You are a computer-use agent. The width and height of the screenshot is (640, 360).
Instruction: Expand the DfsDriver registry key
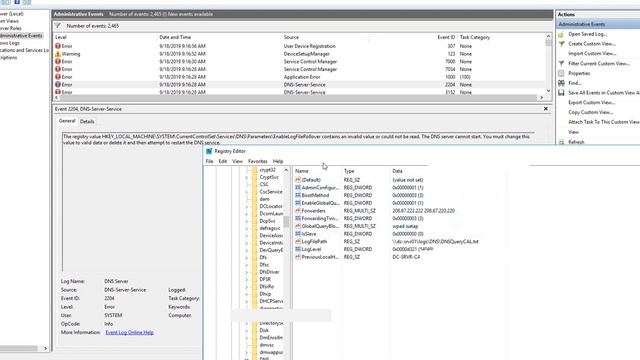247,272
